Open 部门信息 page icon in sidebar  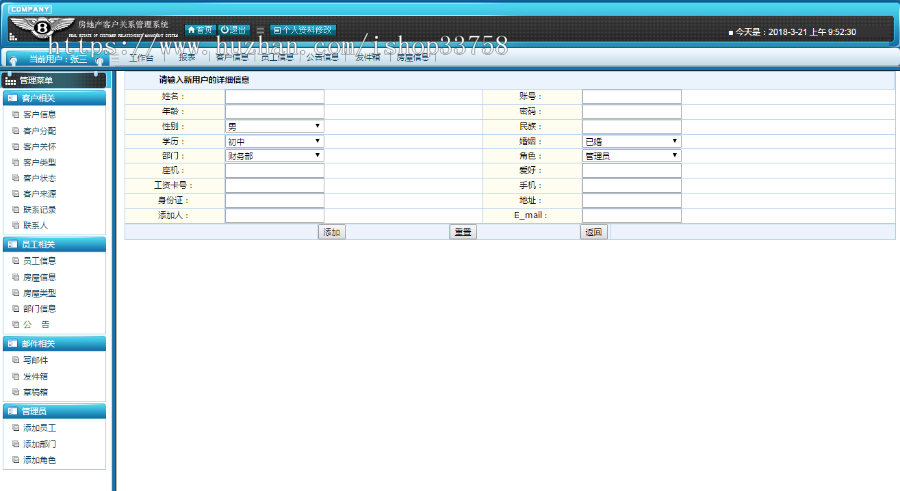[x=15, y=308]
